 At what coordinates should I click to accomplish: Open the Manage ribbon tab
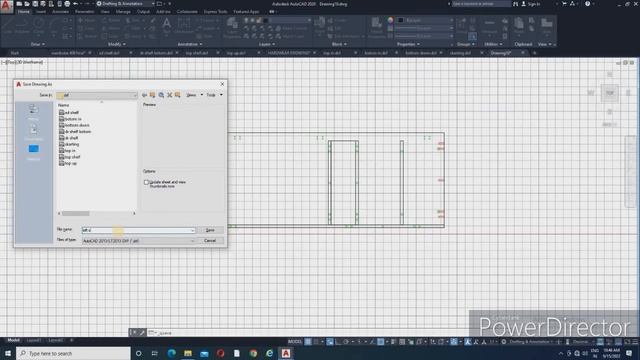(x=123, y=12)
